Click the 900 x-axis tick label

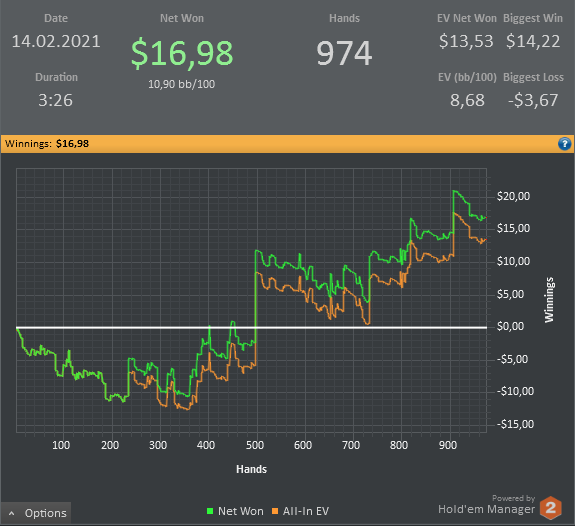tap(448, 445)
